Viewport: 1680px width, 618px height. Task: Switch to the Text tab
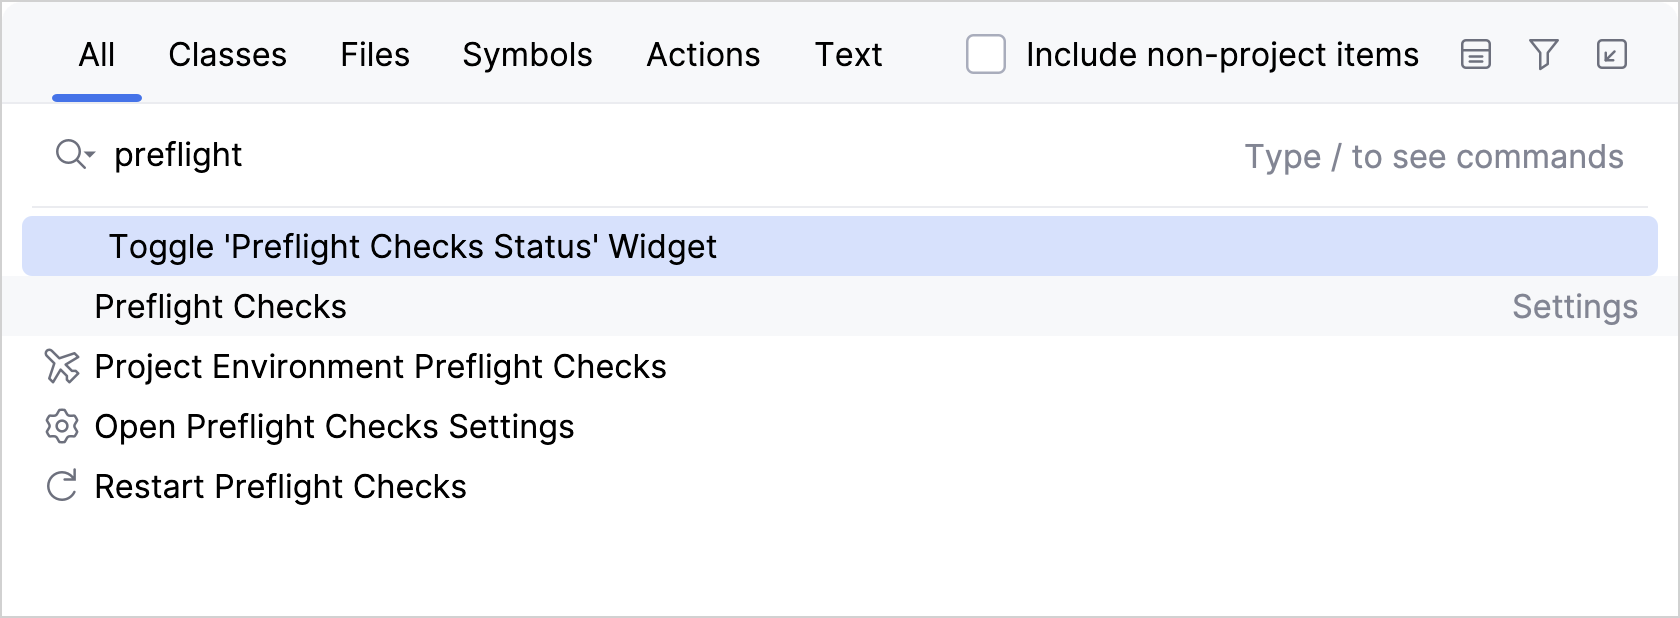point(848,55)
